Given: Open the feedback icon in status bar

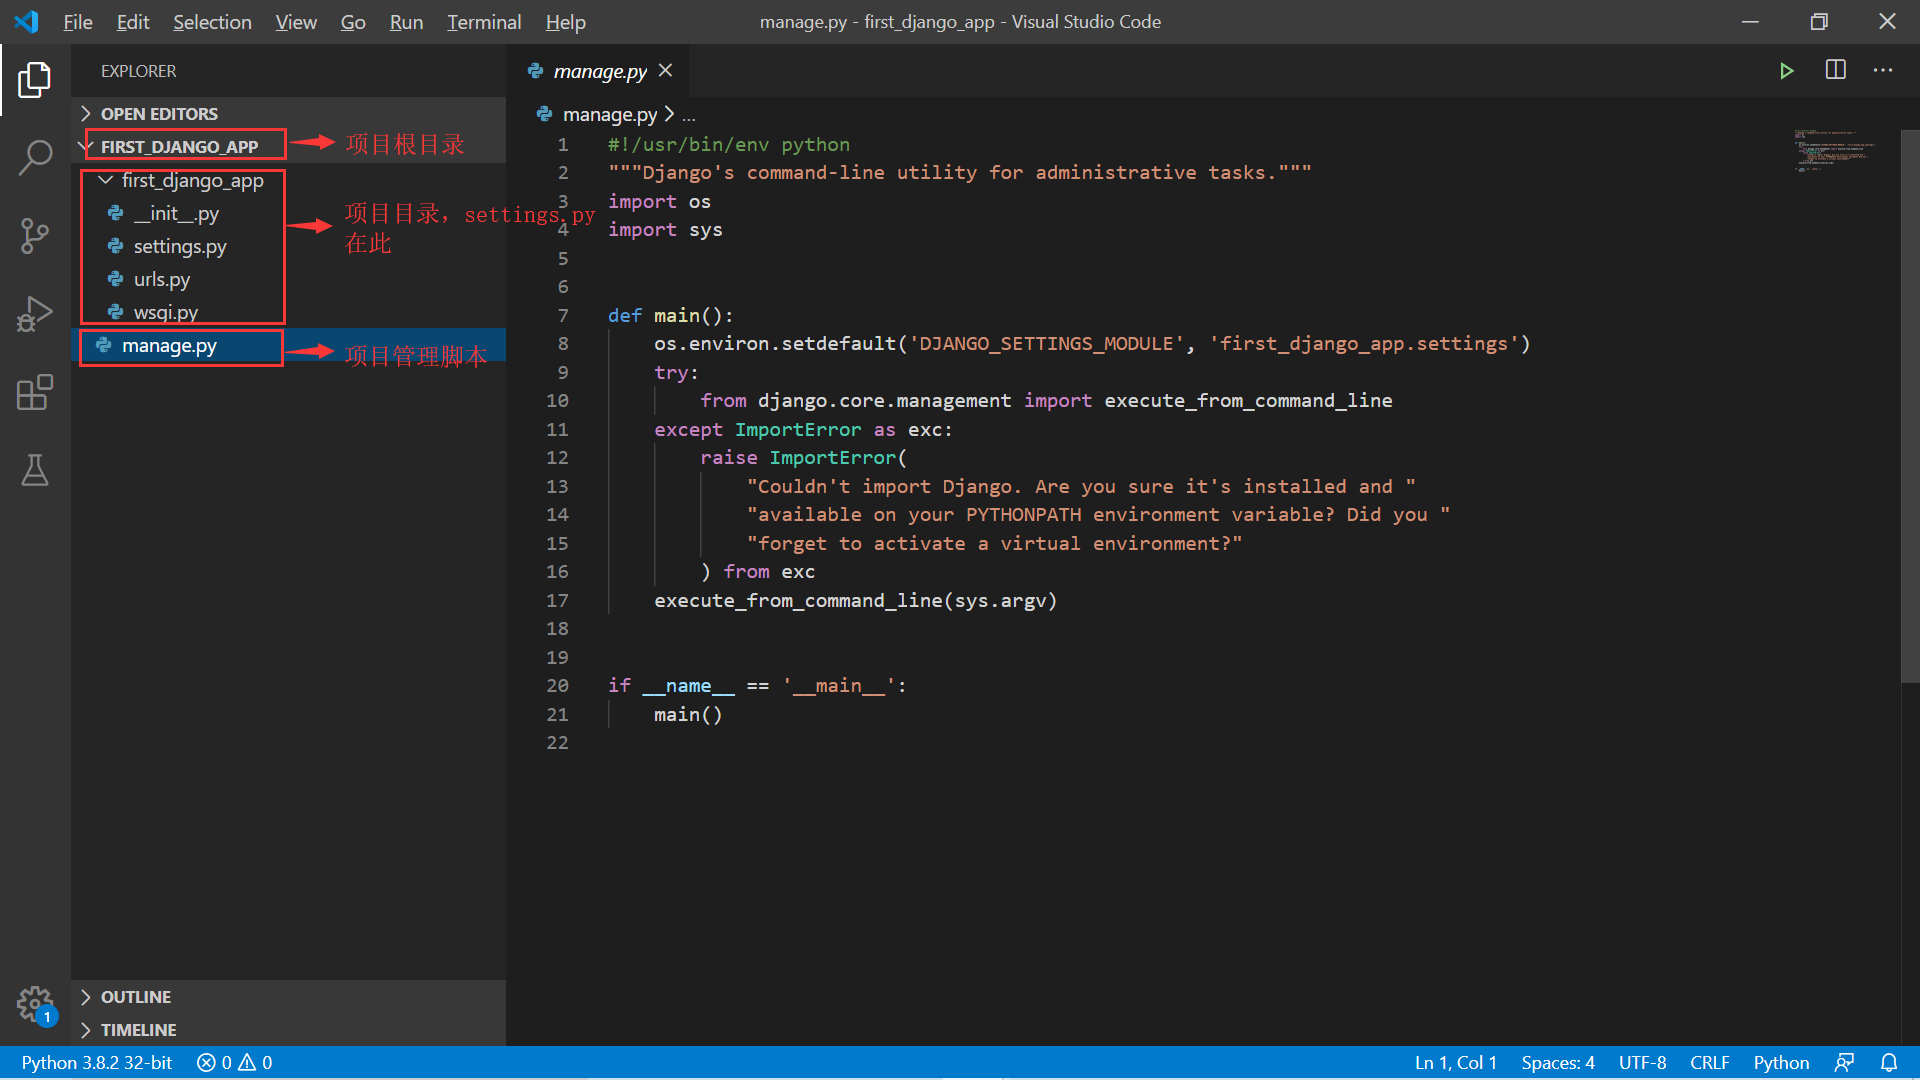Looking at the screenshot, I should [x=1845, y=1062].
